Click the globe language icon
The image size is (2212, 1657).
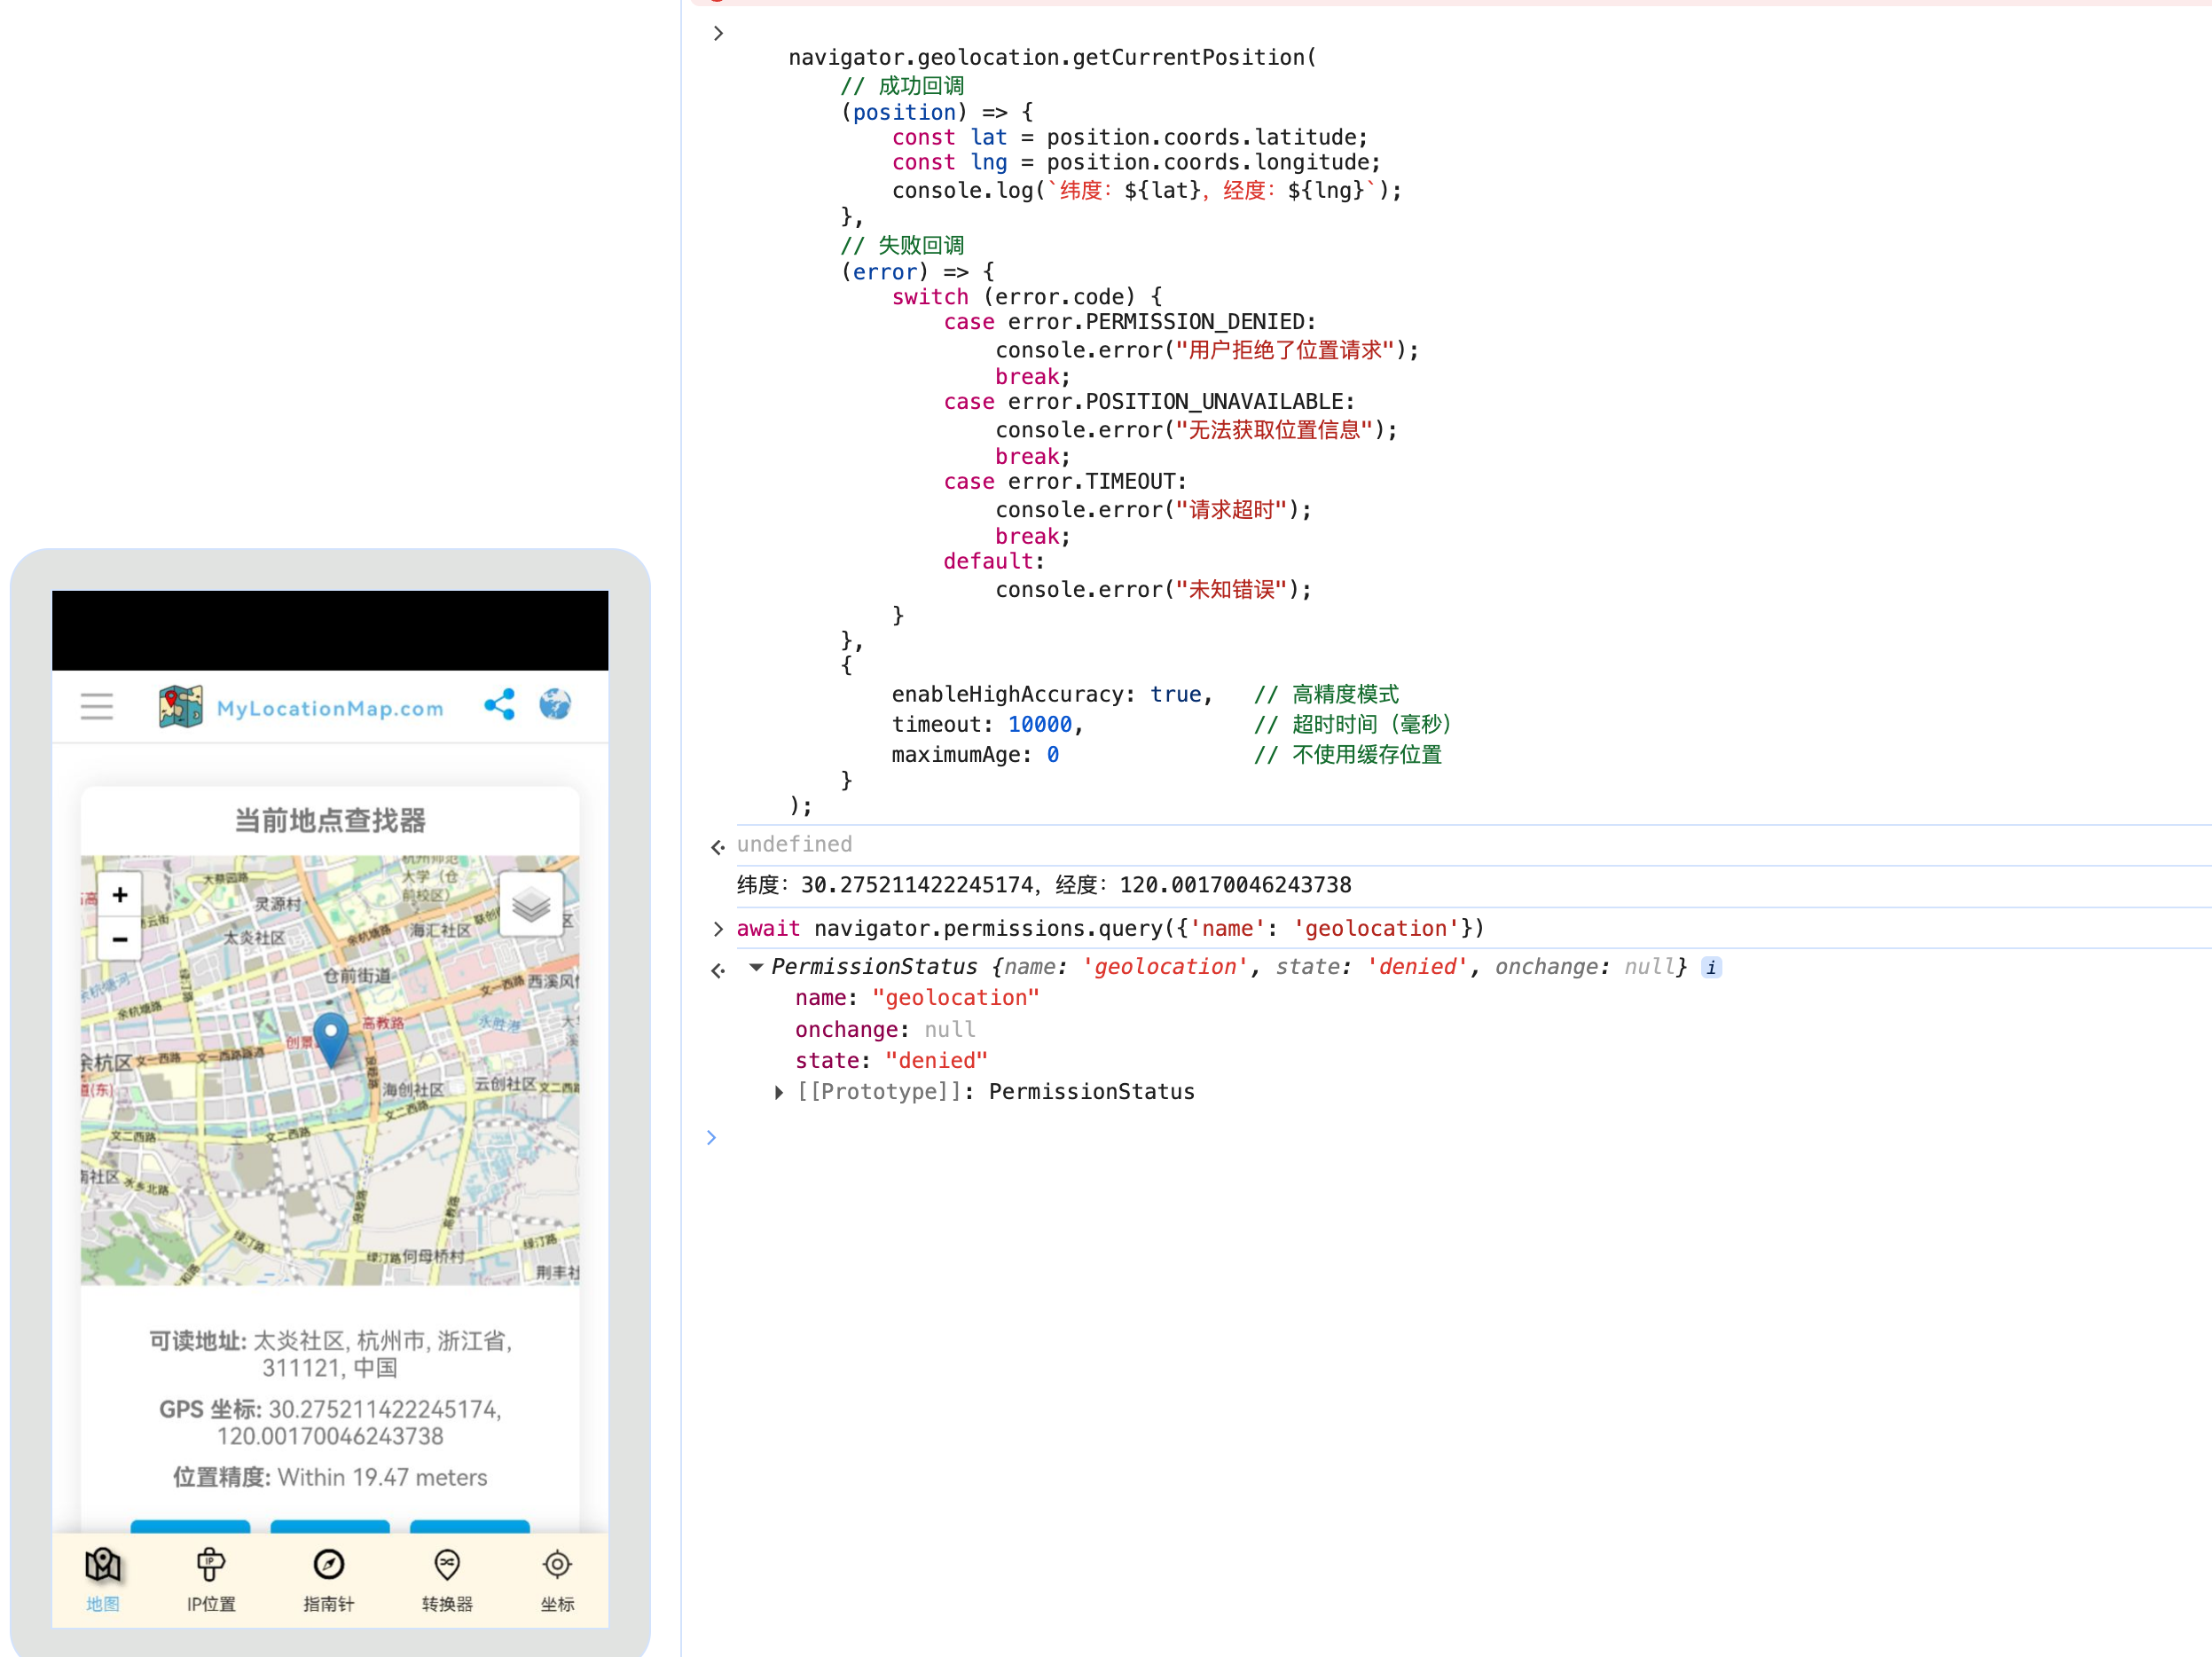[x=555, y=705]
